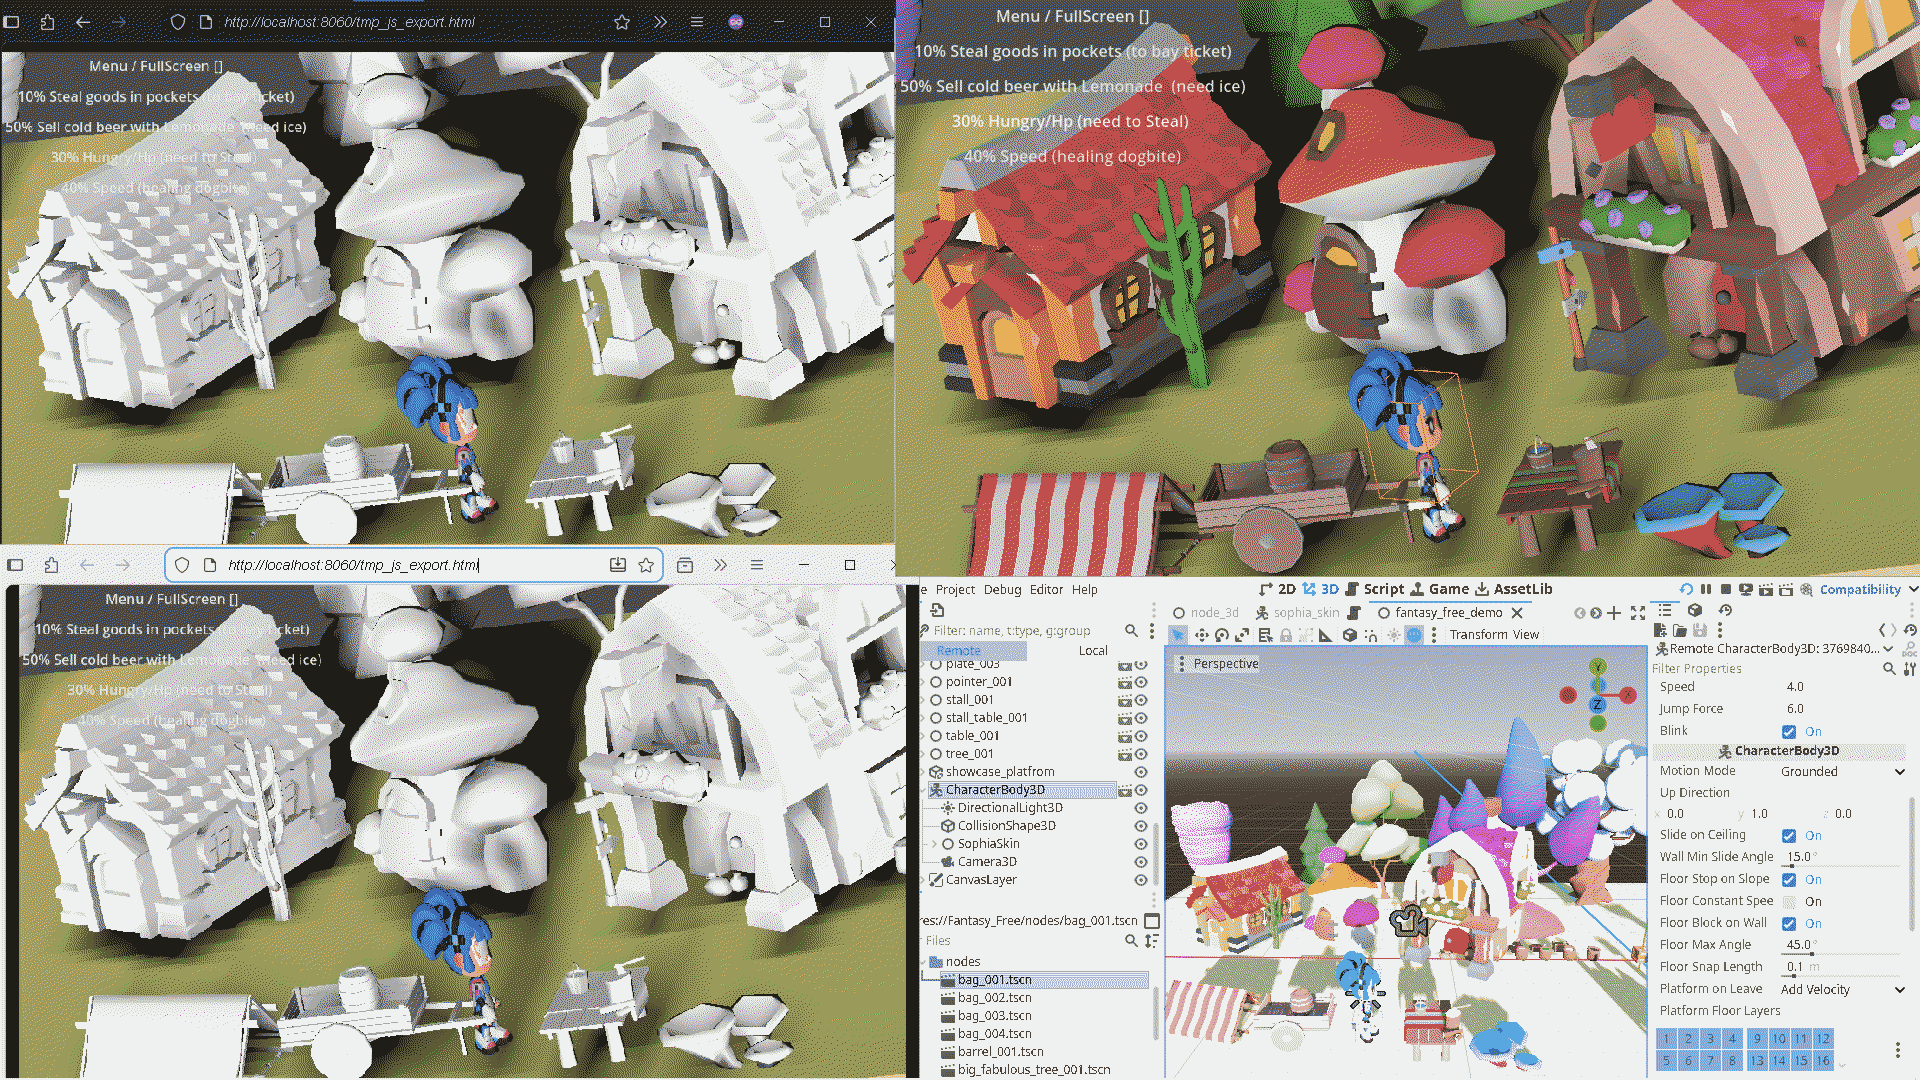Pause the running project
This screenshot has height=1080, width=1920.
pos(1706,590)
